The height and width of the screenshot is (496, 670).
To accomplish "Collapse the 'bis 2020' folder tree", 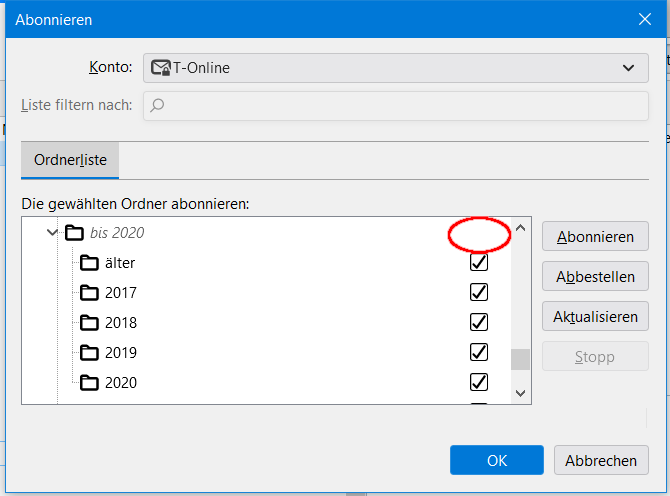I will click(x=52, y=233).
